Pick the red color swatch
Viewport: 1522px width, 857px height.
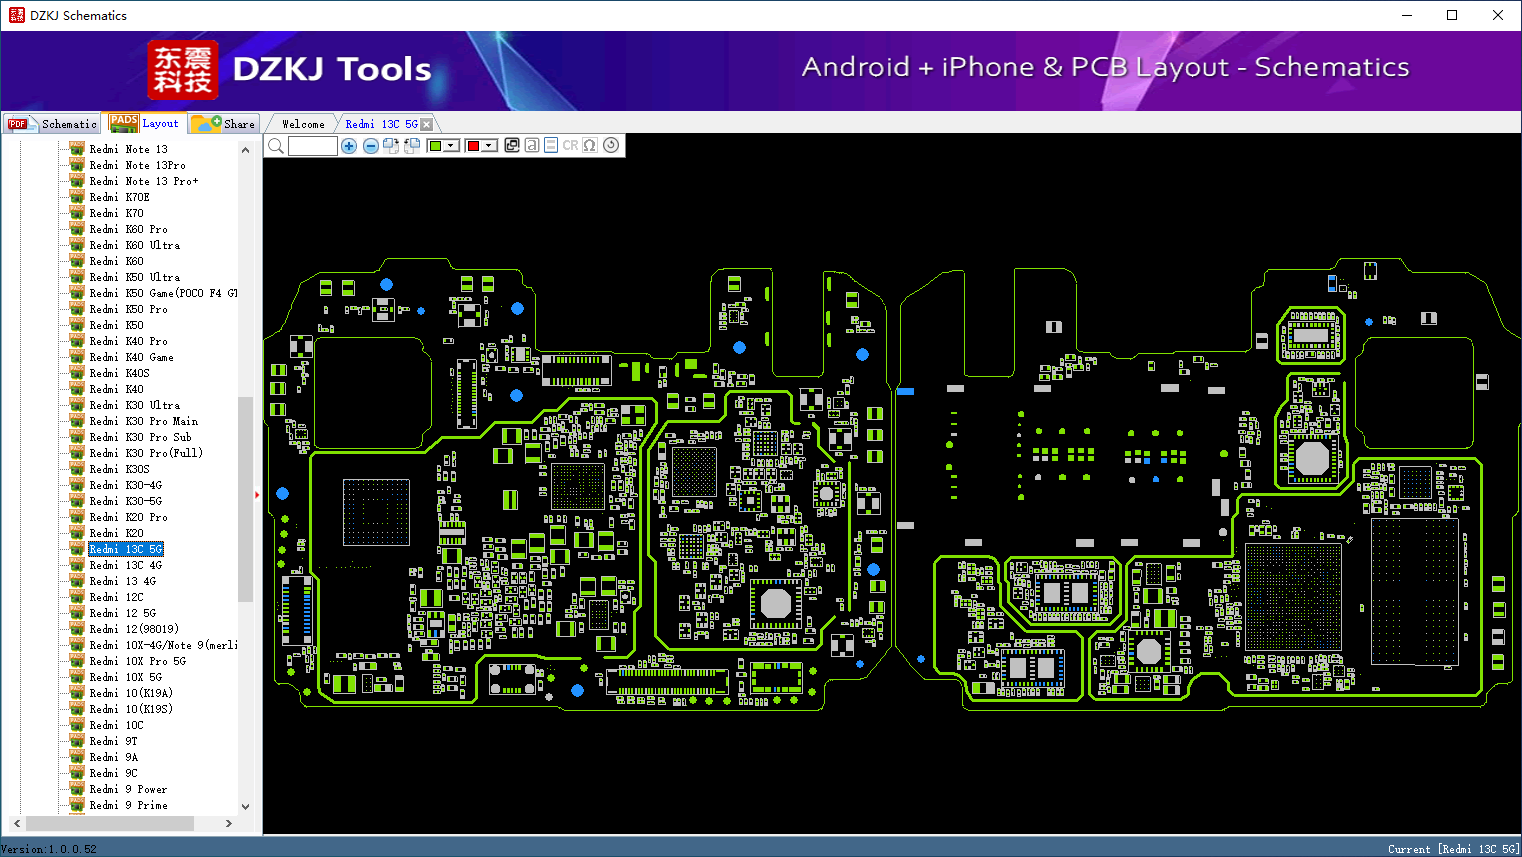pyautogui.click(x=473, y=146)
